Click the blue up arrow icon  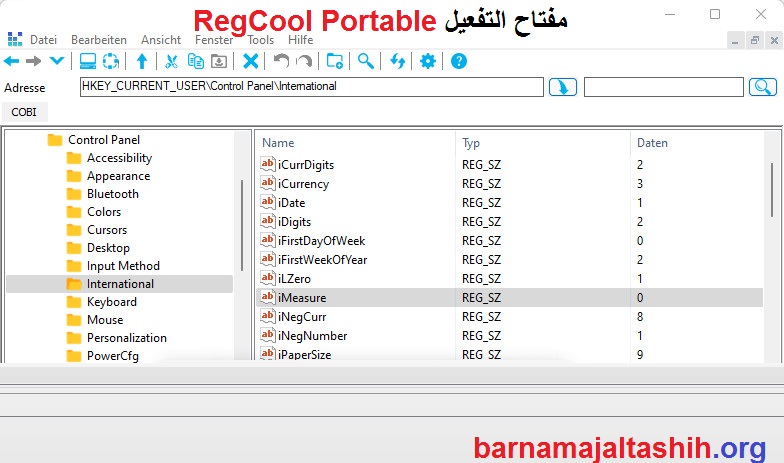pos(142,62)
